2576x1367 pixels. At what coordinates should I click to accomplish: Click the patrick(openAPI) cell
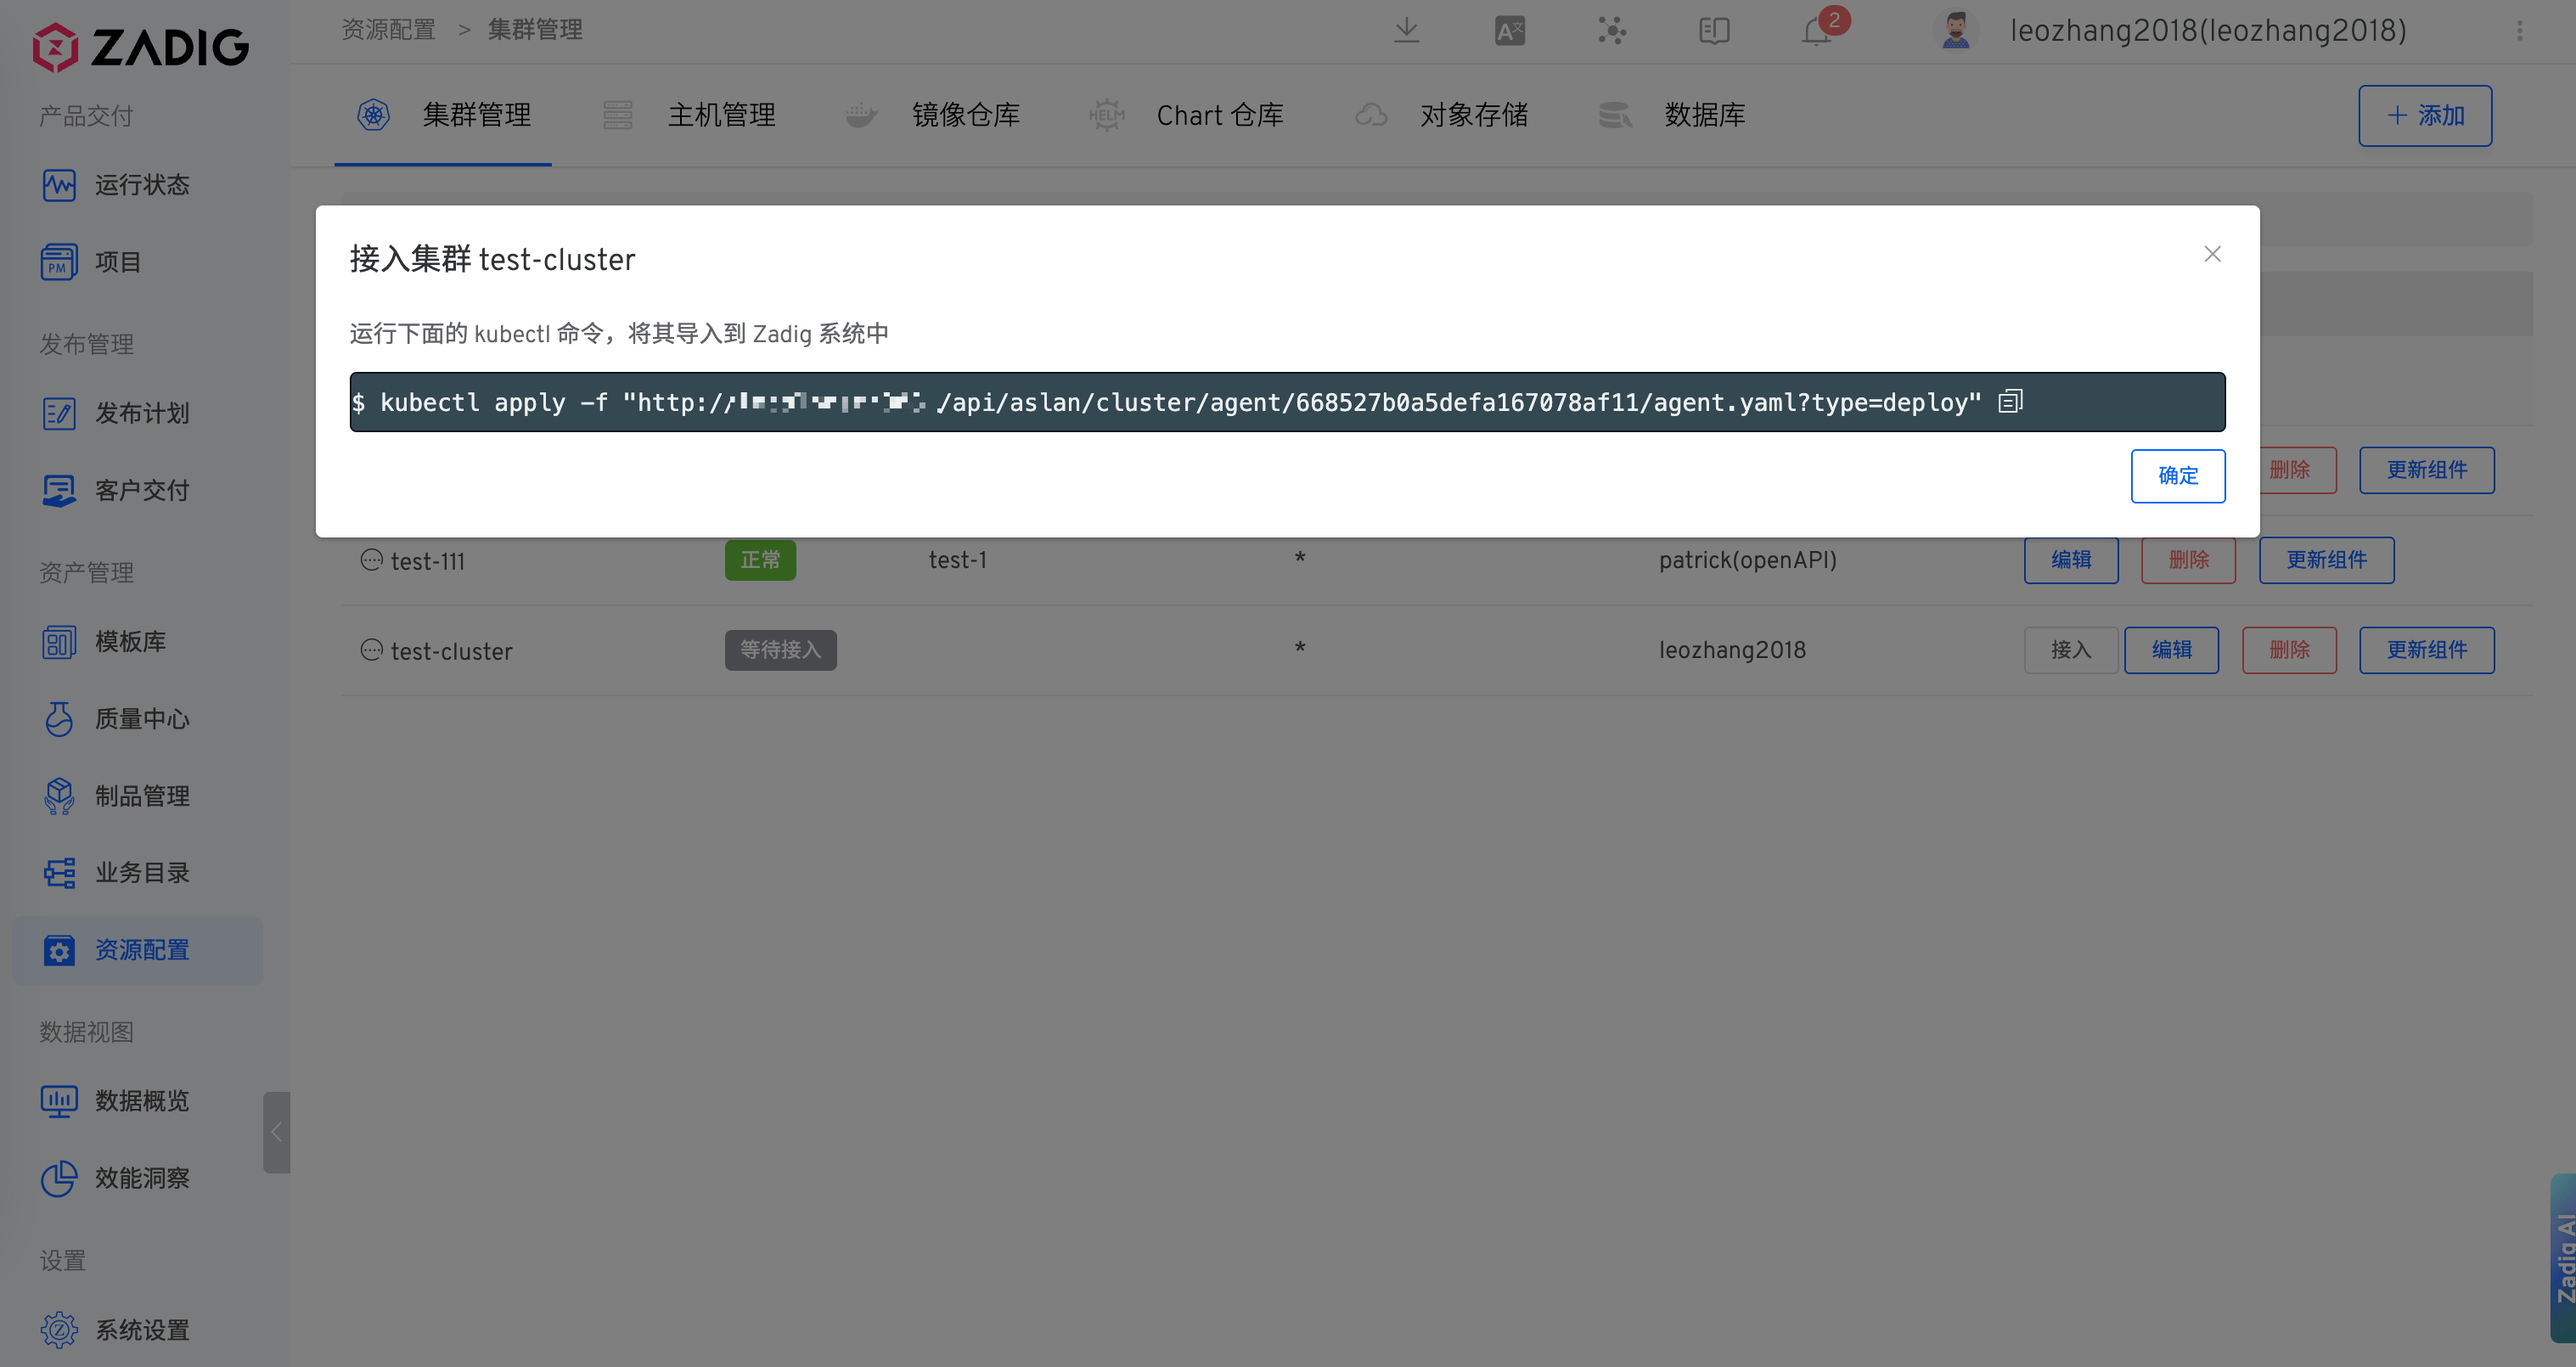pyautogui.click(x=1747, y=560)
